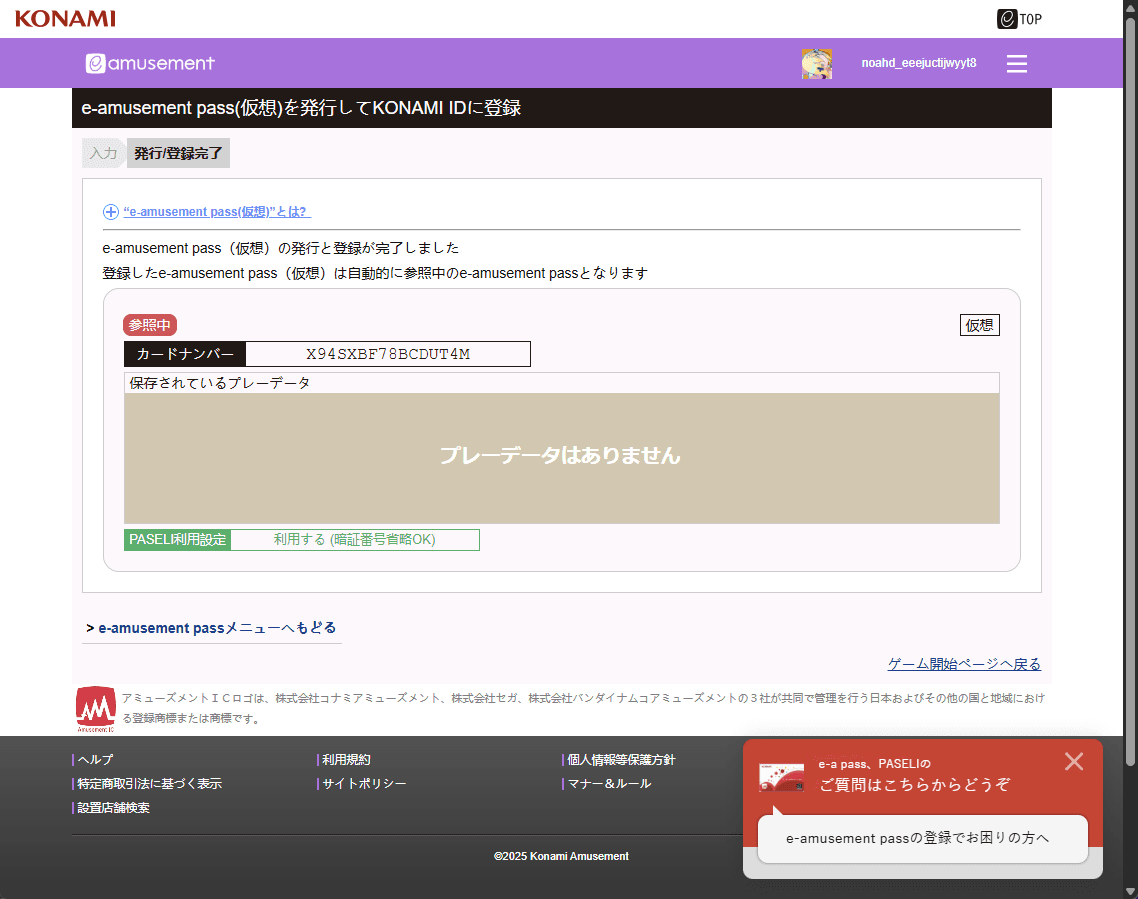Select the 発行/登録完了 step tab
1138x899 pixels.
[x=178, y=153]
